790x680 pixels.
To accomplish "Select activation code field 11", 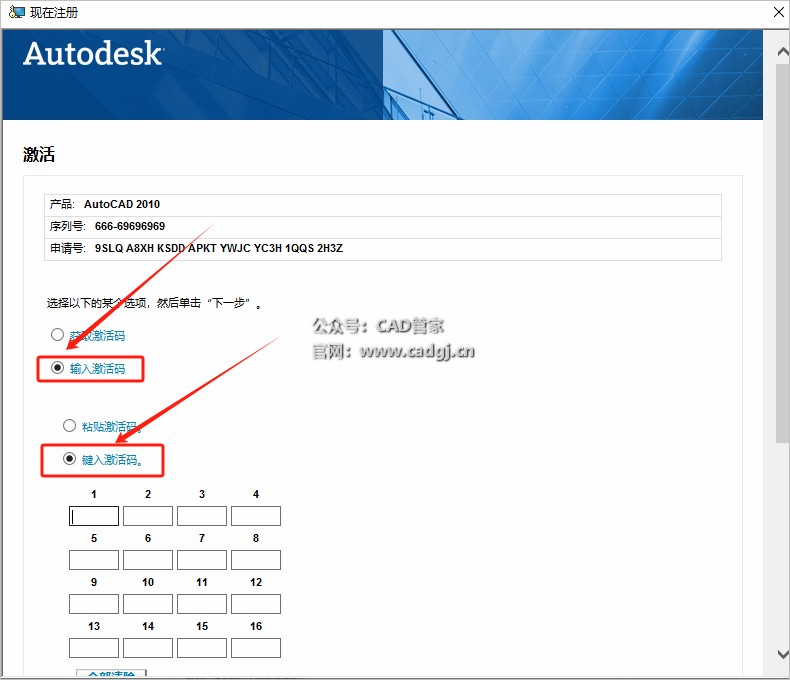I will 202,604.
